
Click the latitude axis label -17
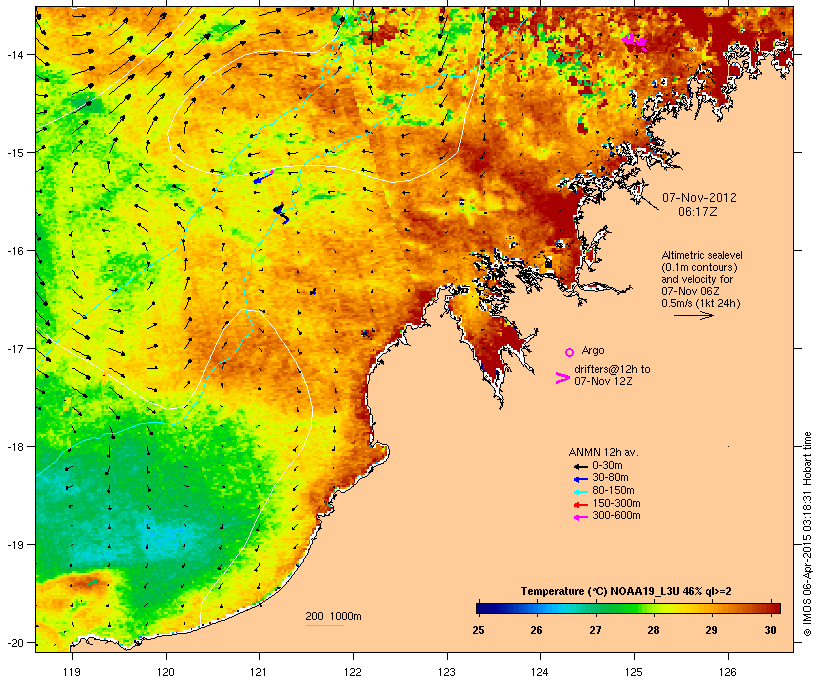[x=15, y=348]
